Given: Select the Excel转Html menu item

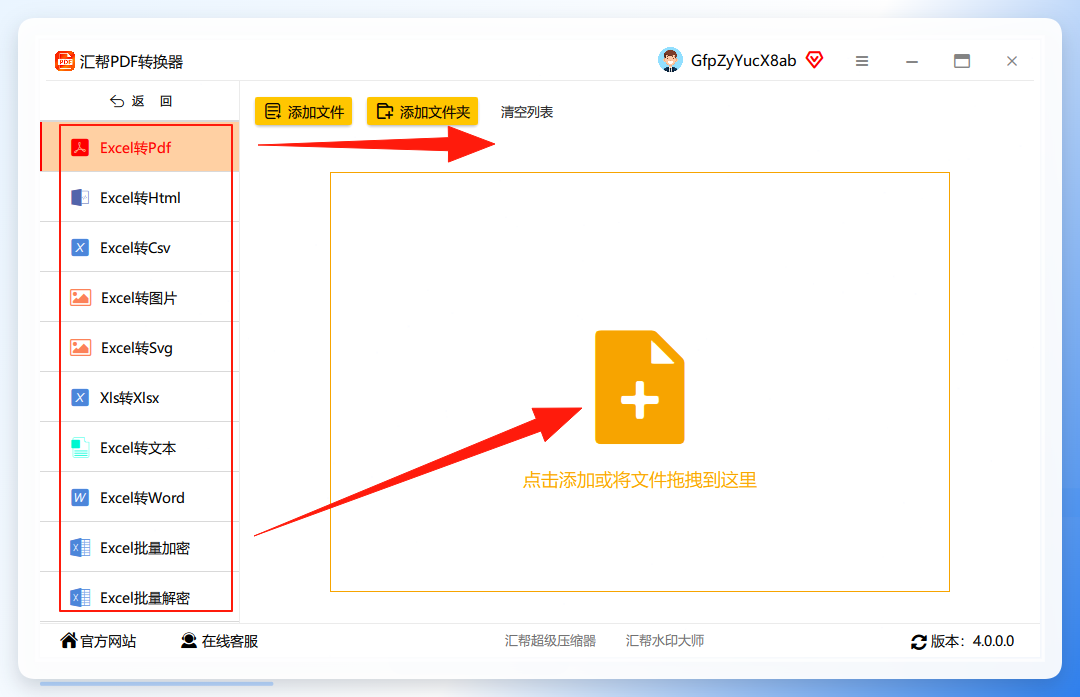Looking at the screenshot, I should pyautogui.click(x=140, y=198).
